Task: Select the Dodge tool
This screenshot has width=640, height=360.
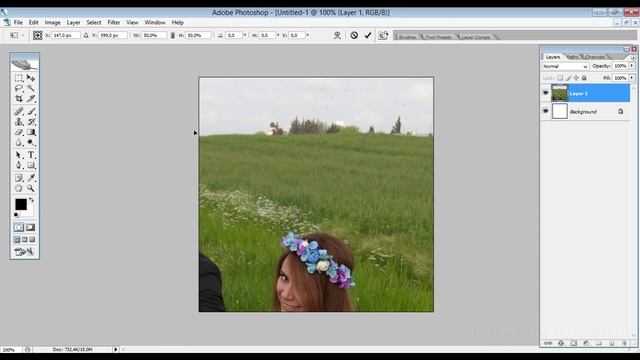Action: pyautogui.click(x=31, y=142)
